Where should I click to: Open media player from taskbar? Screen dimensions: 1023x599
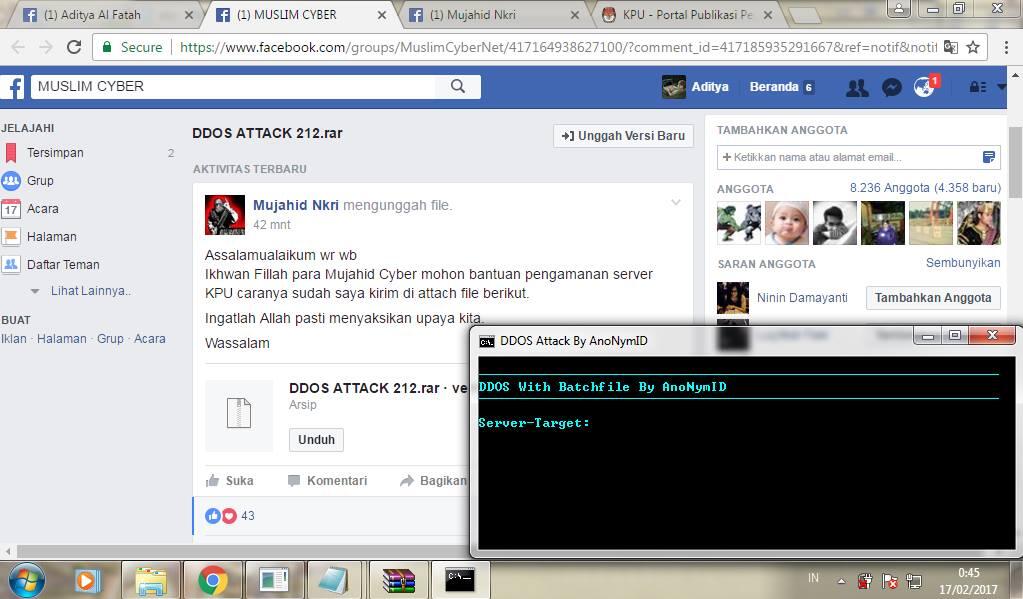pos(87,579)
